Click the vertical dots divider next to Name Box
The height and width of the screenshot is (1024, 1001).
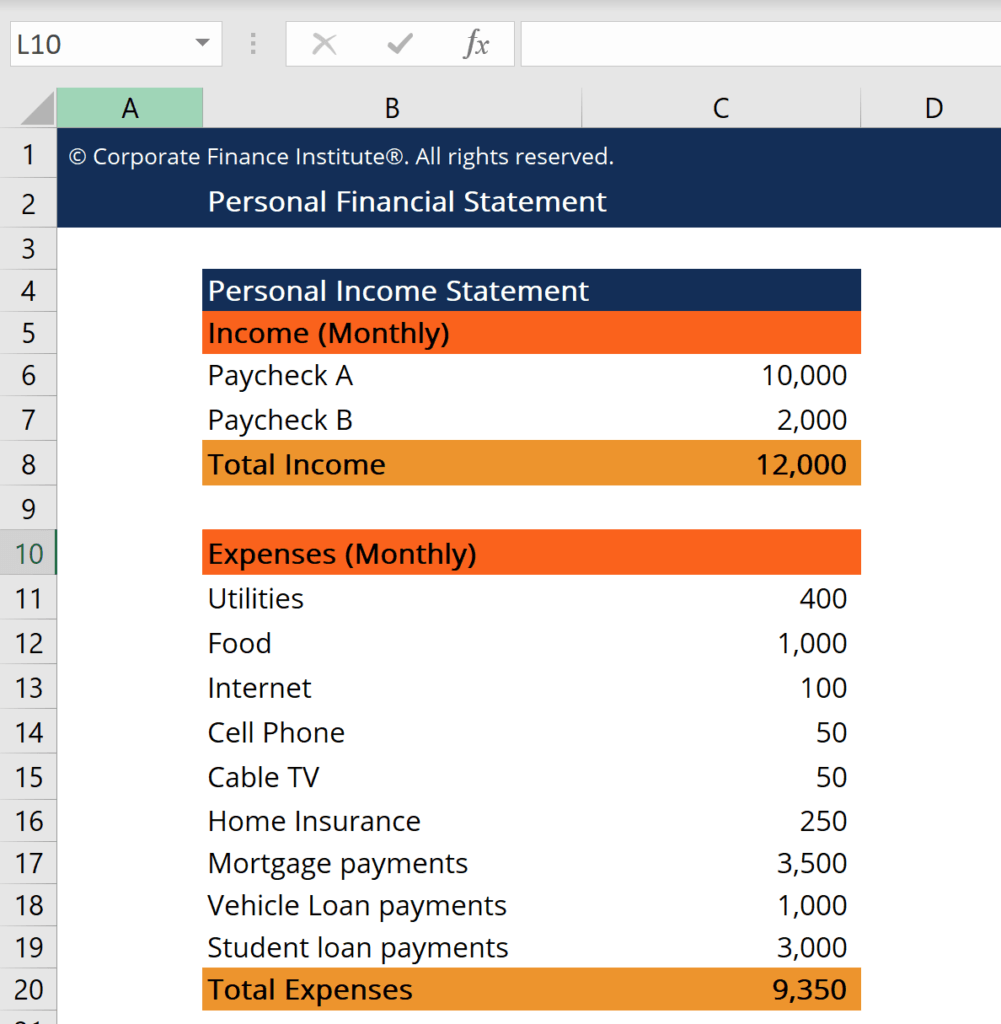[x=252, y=43]
